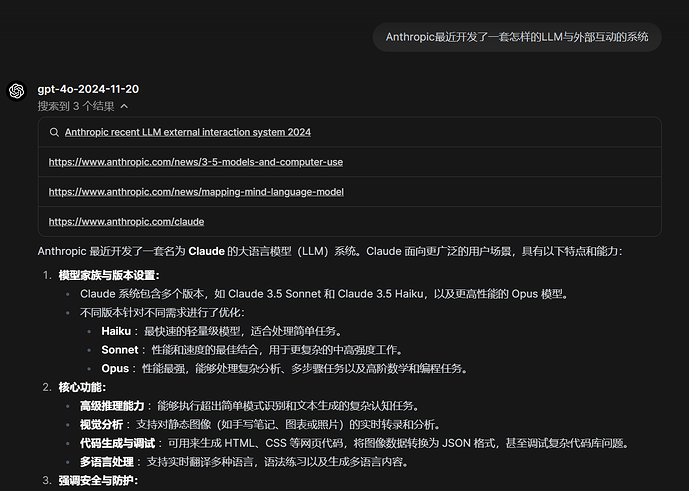Click the line '不同版本针对不同需求进行了优化:'
689x491 pixels.
pyautogui.click(x=162, y=313)
